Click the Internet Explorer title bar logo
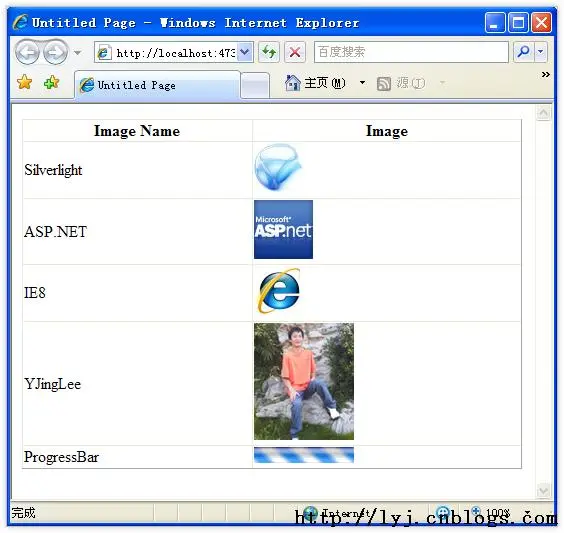564x533 pixels. coord(20,22)
